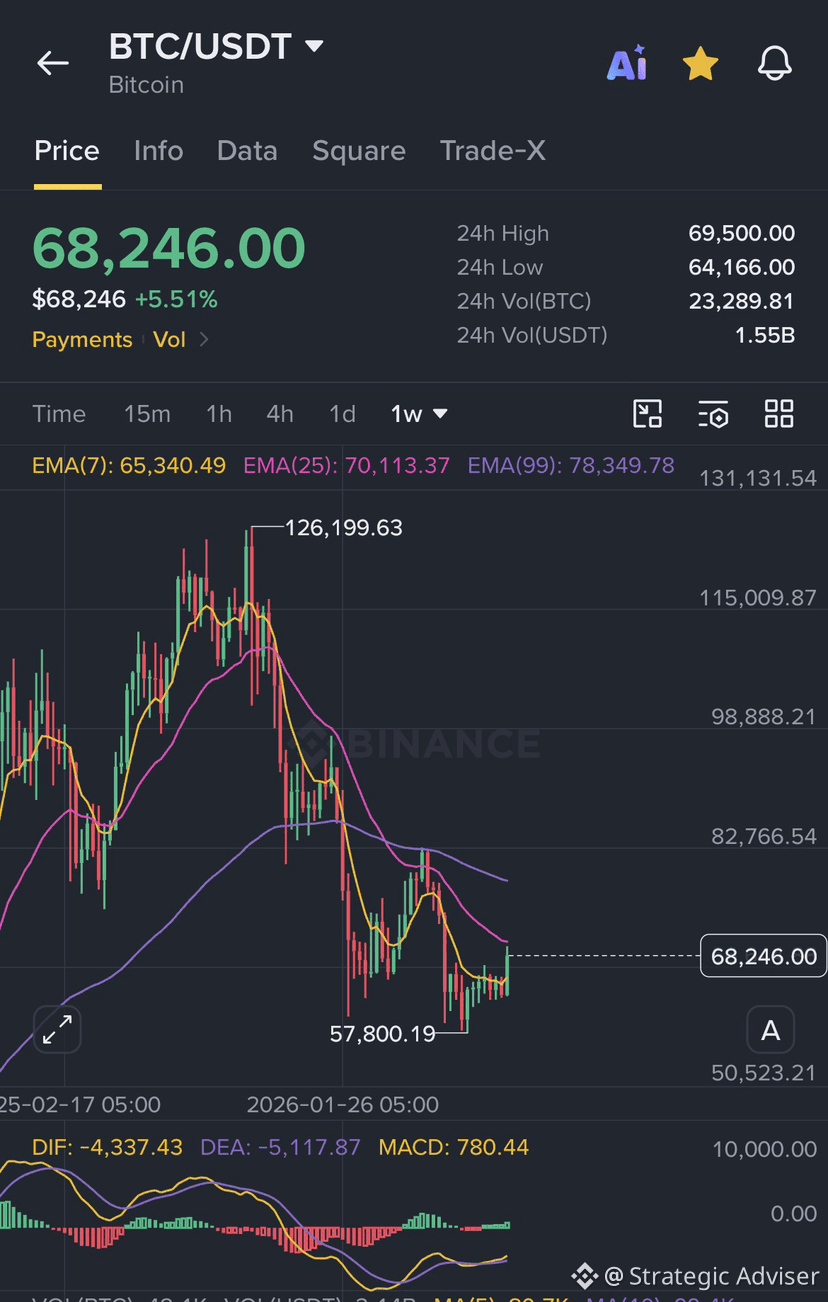Tap the DEA indicator value

pyautogui.click(x=280, y=1147)
